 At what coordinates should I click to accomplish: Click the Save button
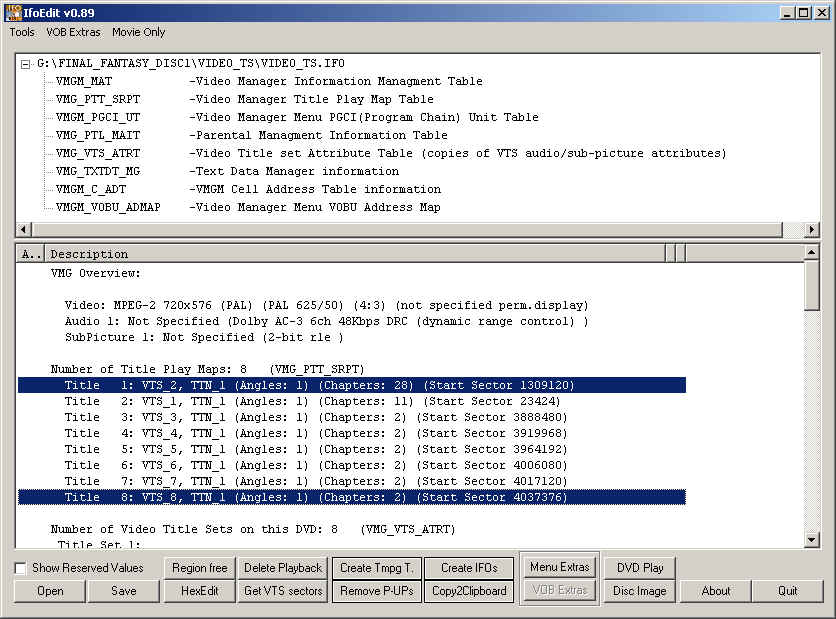coord(124,591)
